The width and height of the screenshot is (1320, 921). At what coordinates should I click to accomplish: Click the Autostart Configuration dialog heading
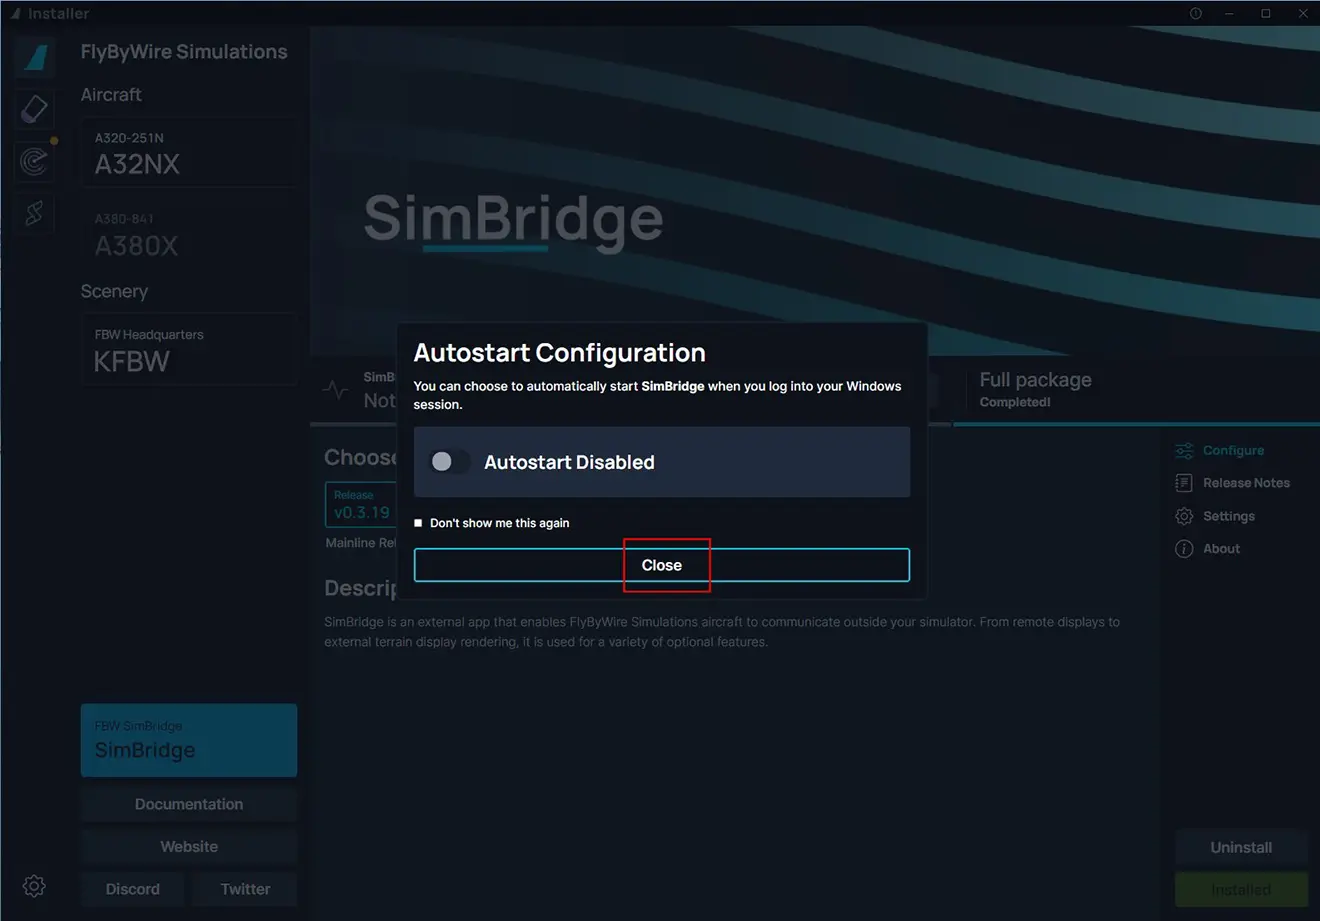tap(559, 353)
